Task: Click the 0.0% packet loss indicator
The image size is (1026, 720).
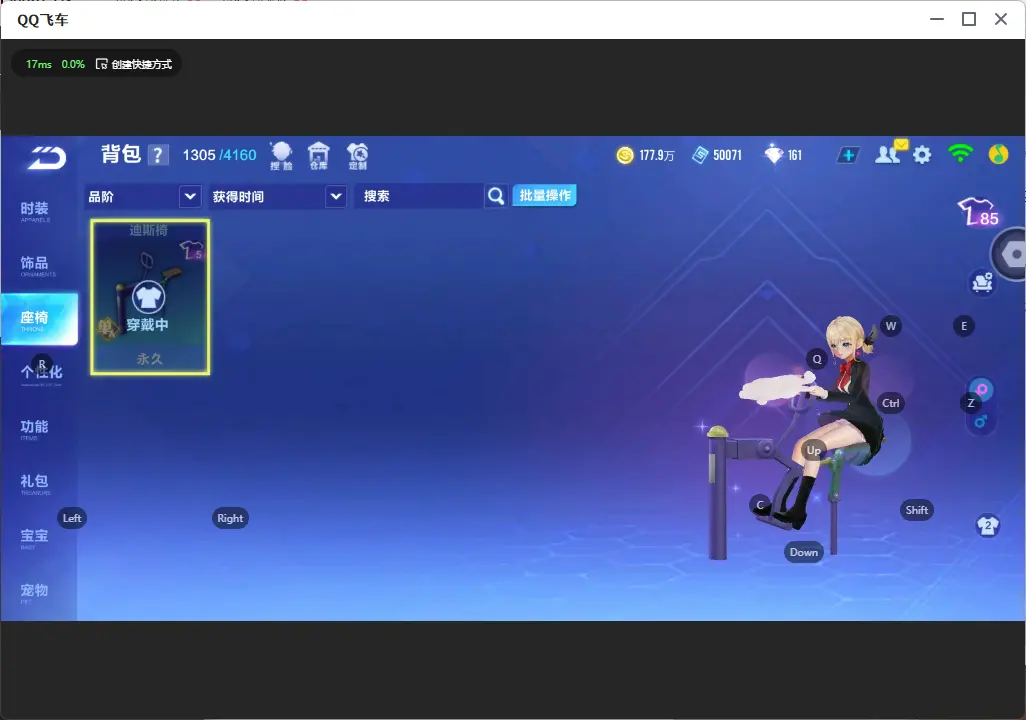Action: (x=73, y=64)
